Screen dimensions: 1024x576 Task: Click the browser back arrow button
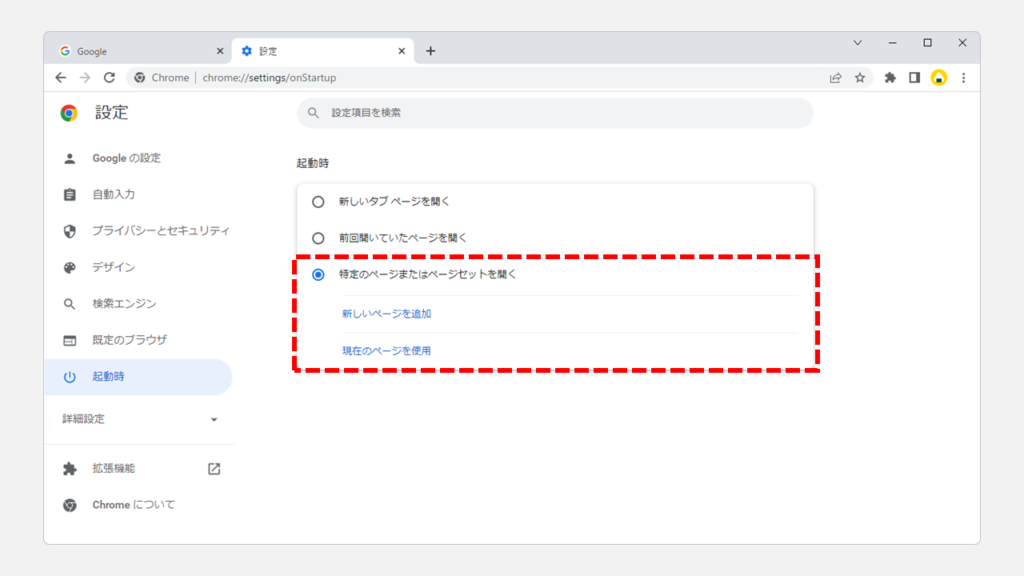pos(61,77)
